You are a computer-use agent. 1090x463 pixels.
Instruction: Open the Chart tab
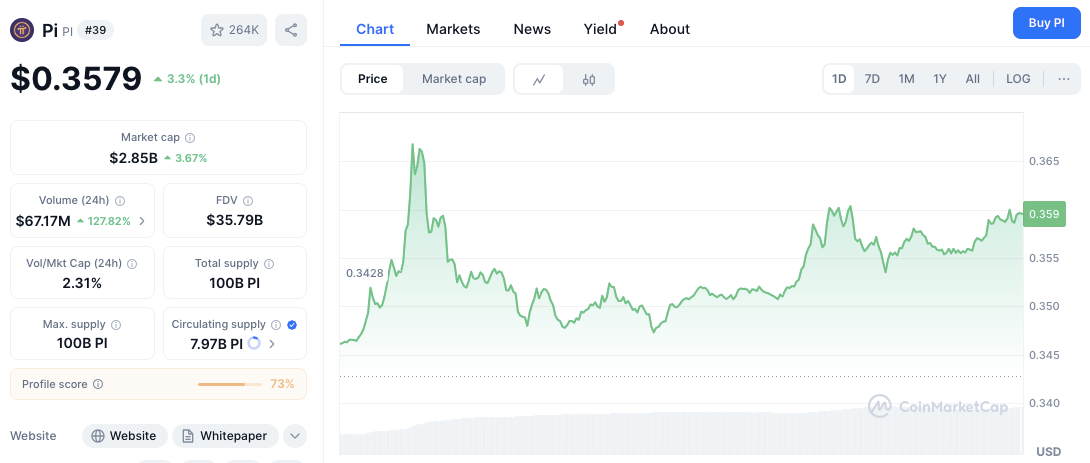(x=375, y=29)
